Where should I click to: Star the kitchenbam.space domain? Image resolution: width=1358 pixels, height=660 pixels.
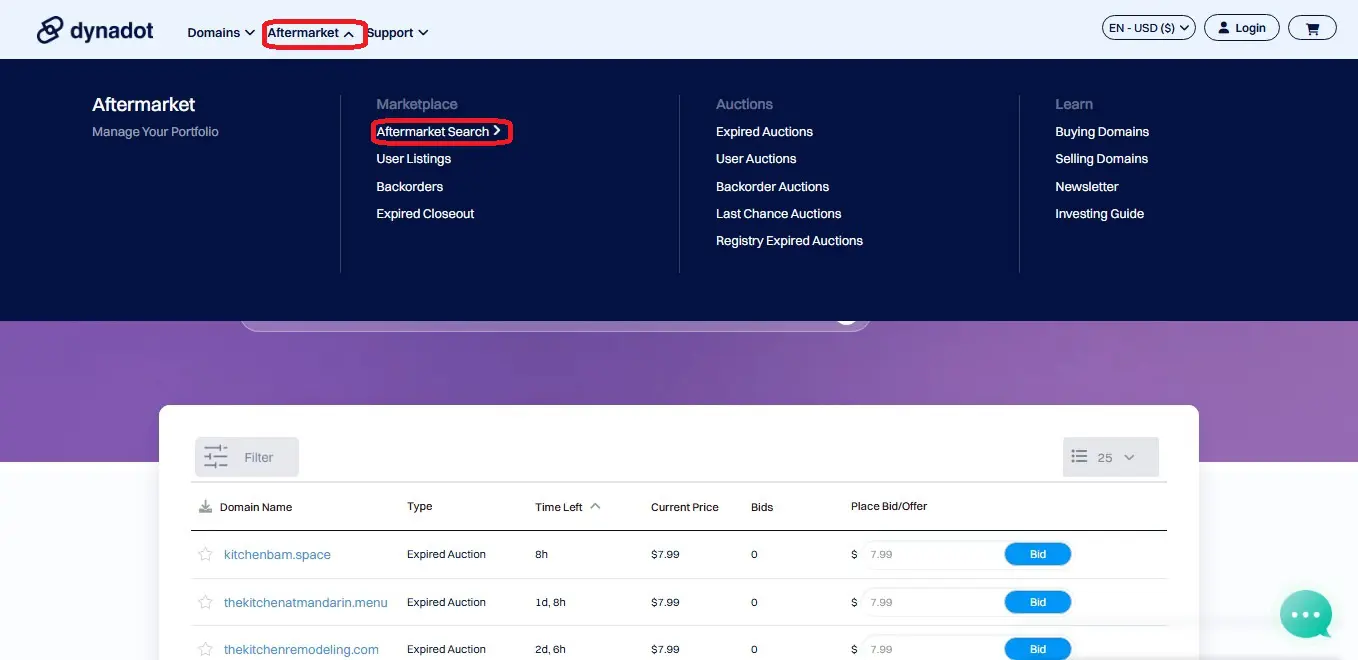(205, 554)
